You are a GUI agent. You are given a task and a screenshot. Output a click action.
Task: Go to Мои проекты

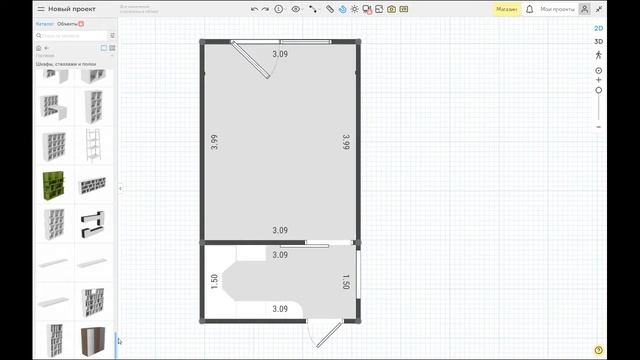click(557, 9)
